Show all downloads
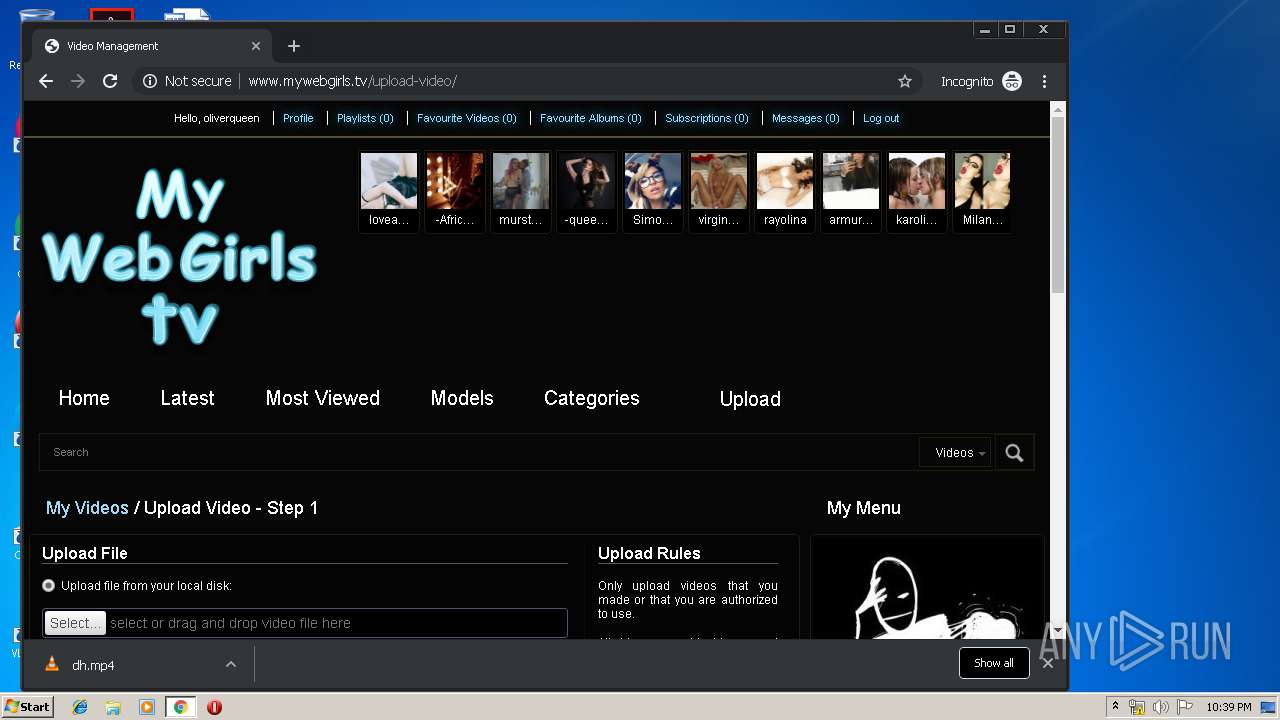Screen dimensions: 1280x720 pos(994,663)
